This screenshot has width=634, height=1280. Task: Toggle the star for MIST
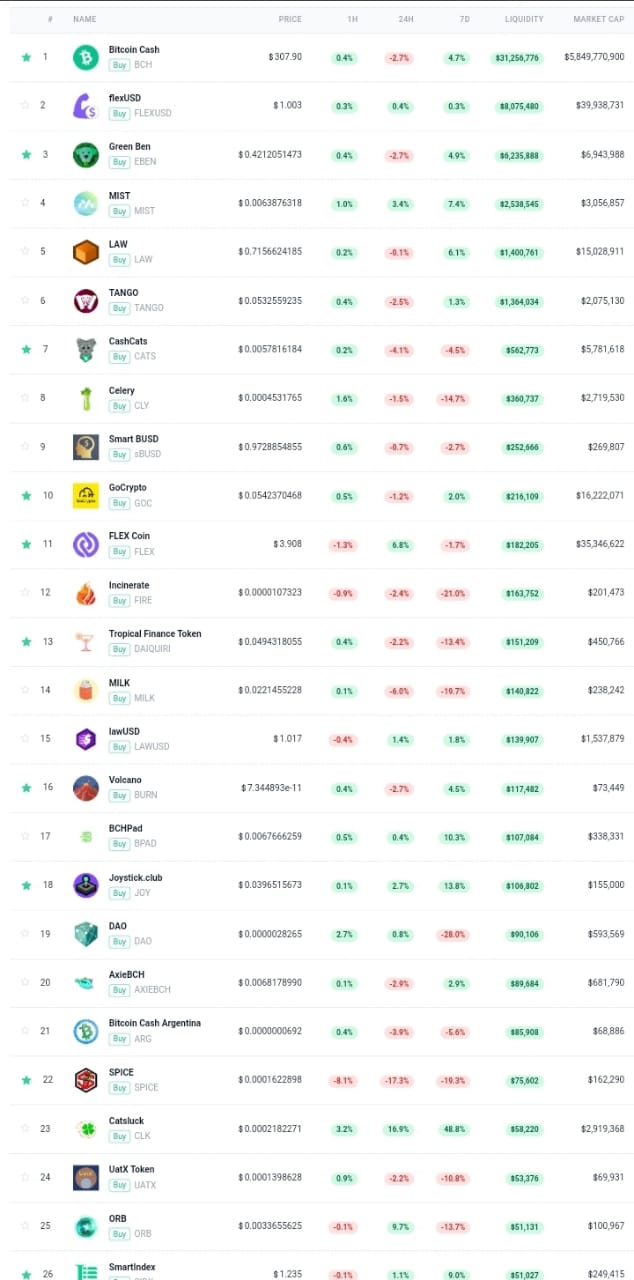pyautogui.click(x=26, y=203)
